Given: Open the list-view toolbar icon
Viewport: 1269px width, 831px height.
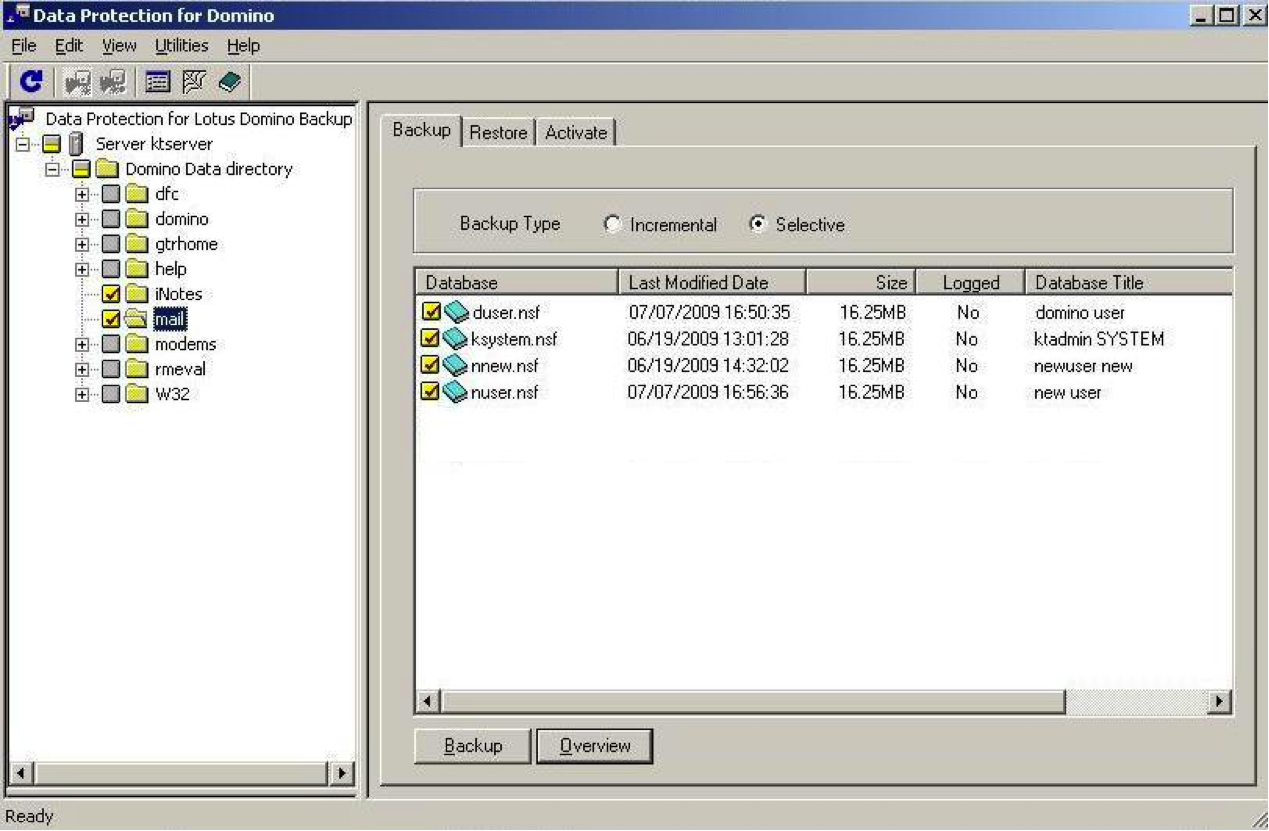Looking at the screenshot, I should [160, 82].
